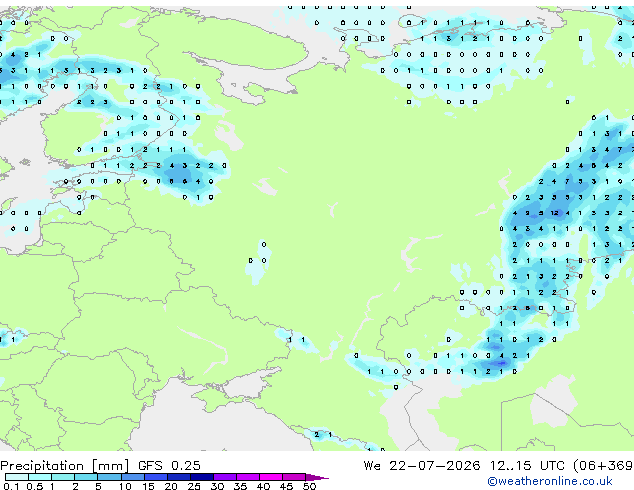
Task: Click the '30' legend scale label
Action: [217, 486]
